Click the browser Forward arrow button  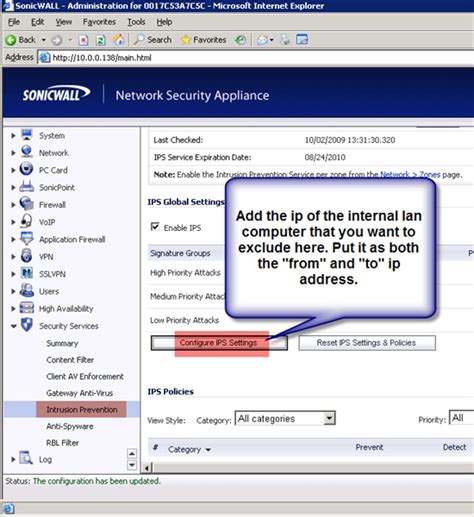point(57,40)
